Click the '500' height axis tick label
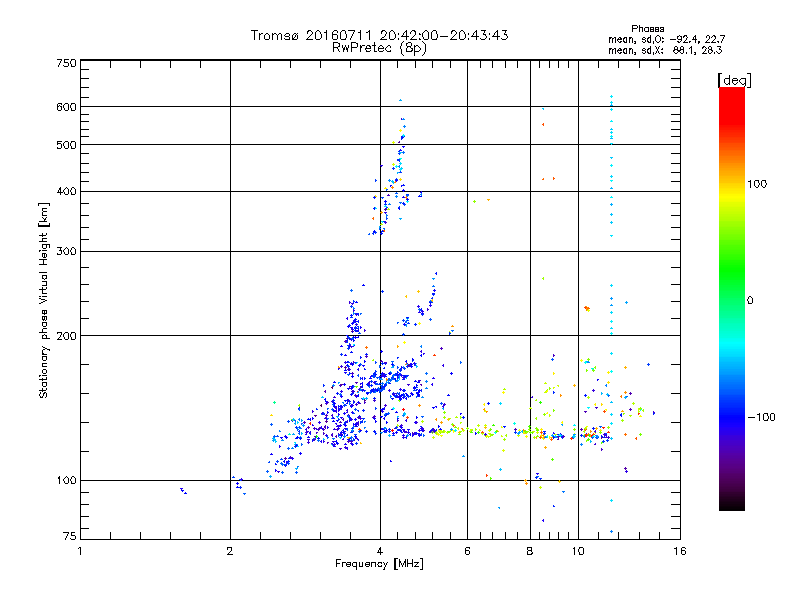This screenshot has width=800, height=600. (x=66, y=145)
